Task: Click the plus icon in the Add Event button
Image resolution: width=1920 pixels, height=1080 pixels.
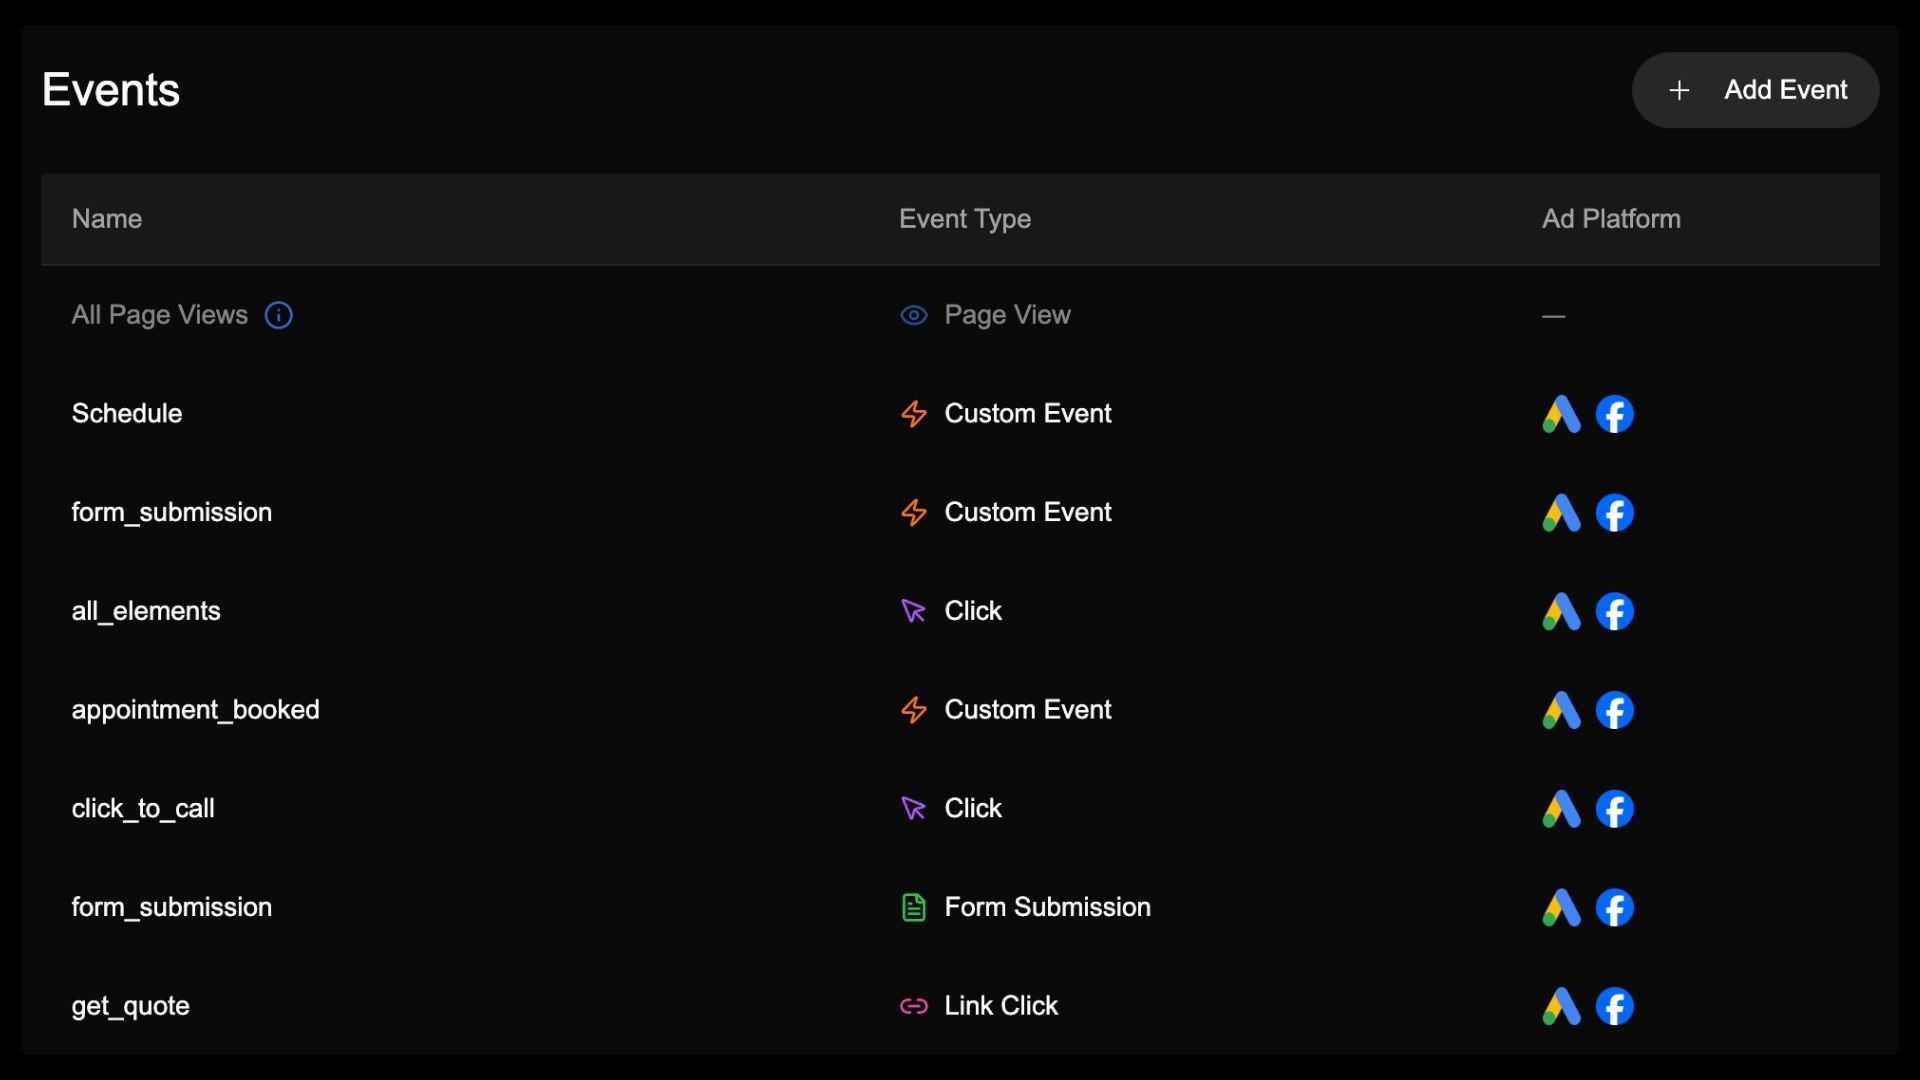Action: [x=1679, y=90]
